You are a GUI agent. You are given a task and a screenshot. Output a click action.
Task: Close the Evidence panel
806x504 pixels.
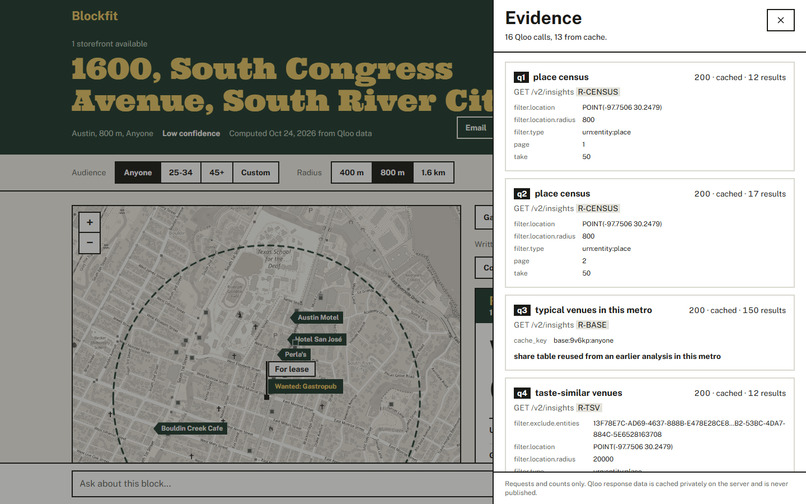click(780, 20)
